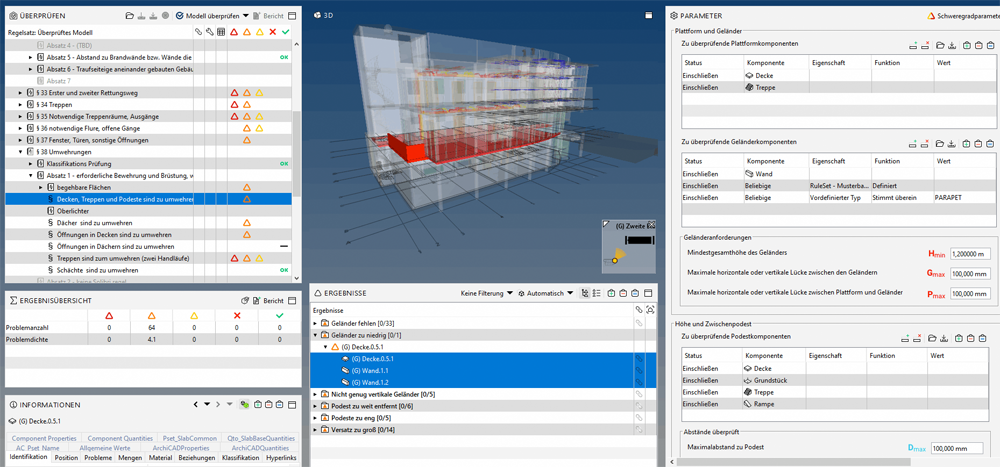Click the paperclip column header in Überprüfen

199,32
